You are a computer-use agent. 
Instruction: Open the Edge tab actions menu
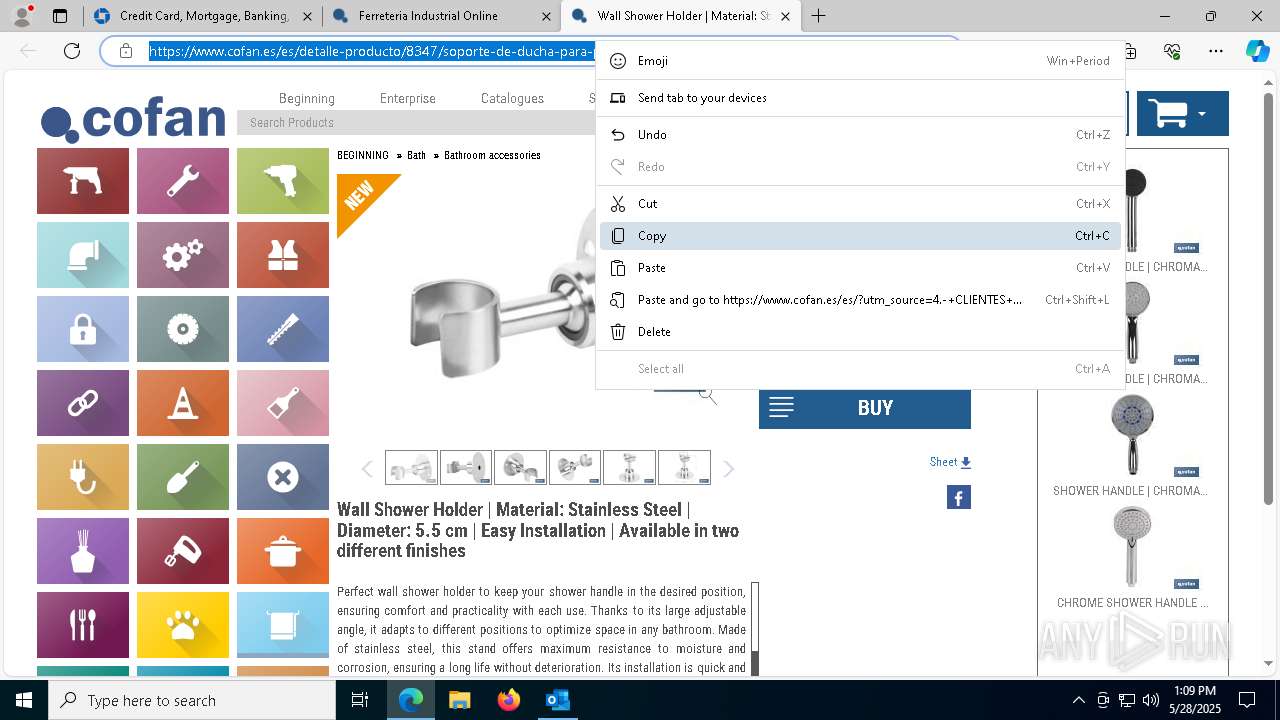(60, 16)
